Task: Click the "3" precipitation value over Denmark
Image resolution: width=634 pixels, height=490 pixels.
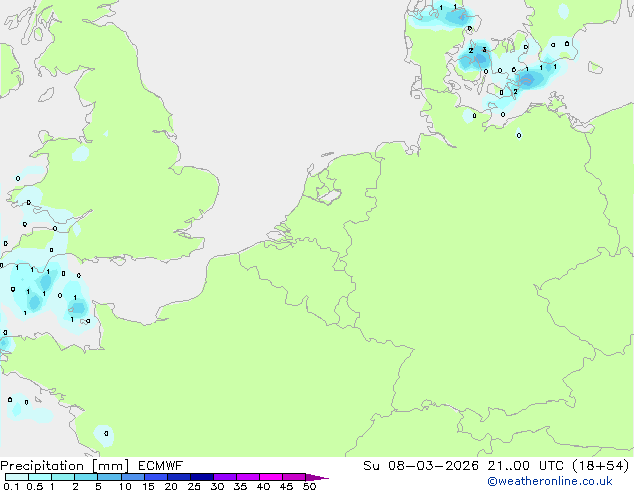Action: click(484, 50)
